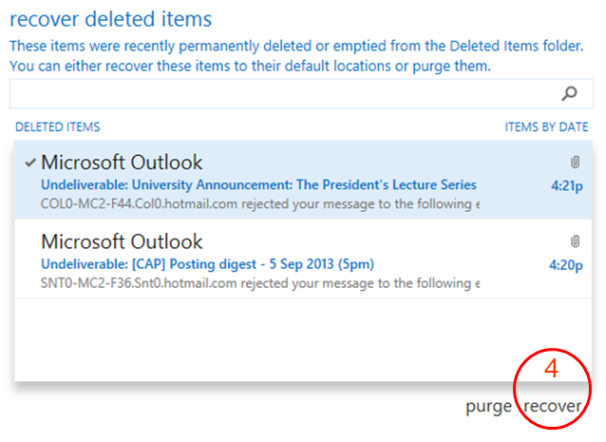Uncheck the selected University Announcement message
606x442 pixels.
pyautogui.click(x=30, y=162)
